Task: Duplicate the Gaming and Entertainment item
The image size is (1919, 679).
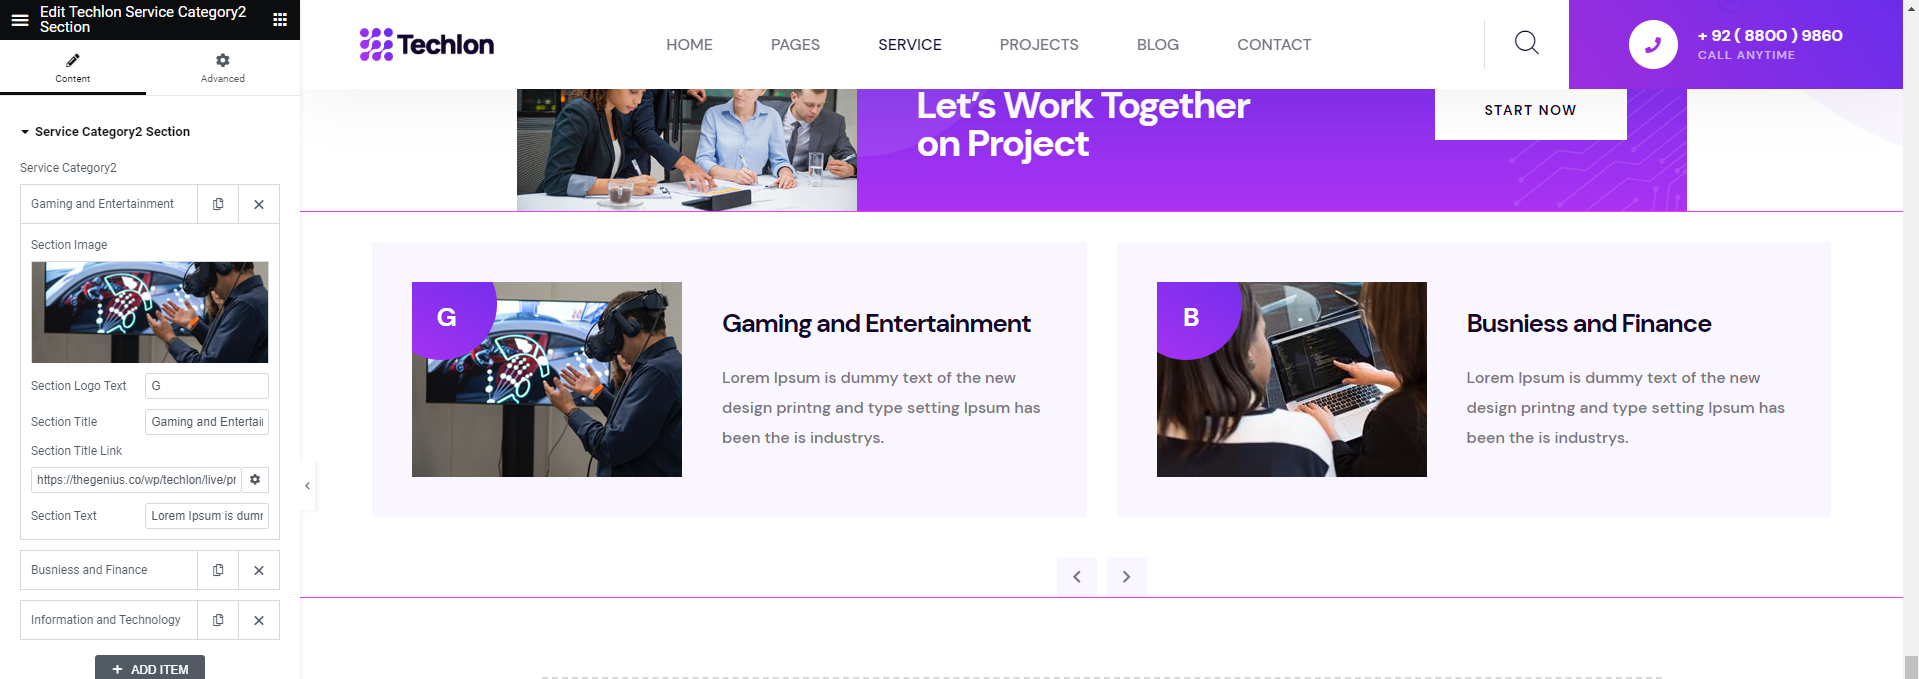Action: point(218,204)
